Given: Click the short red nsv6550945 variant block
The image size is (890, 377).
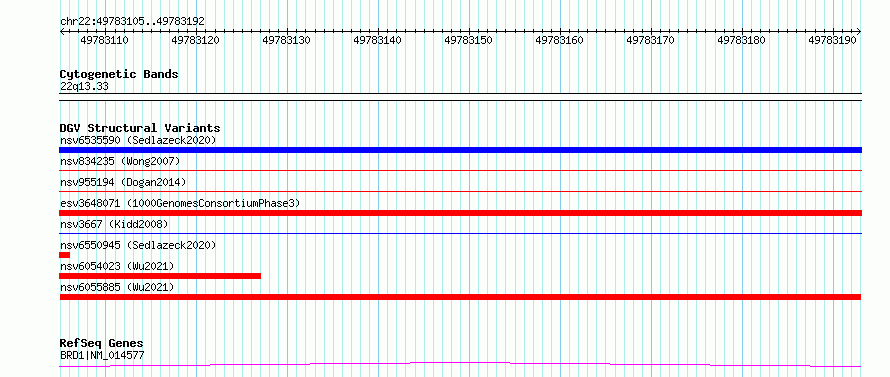Looking at the screenshot, I should [64, 255].
